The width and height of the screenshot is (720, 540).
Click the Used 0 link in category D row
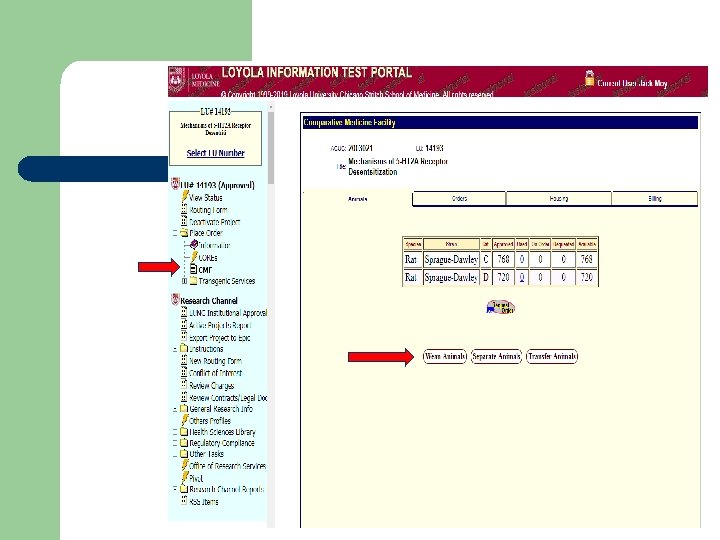tap(522, 277)
